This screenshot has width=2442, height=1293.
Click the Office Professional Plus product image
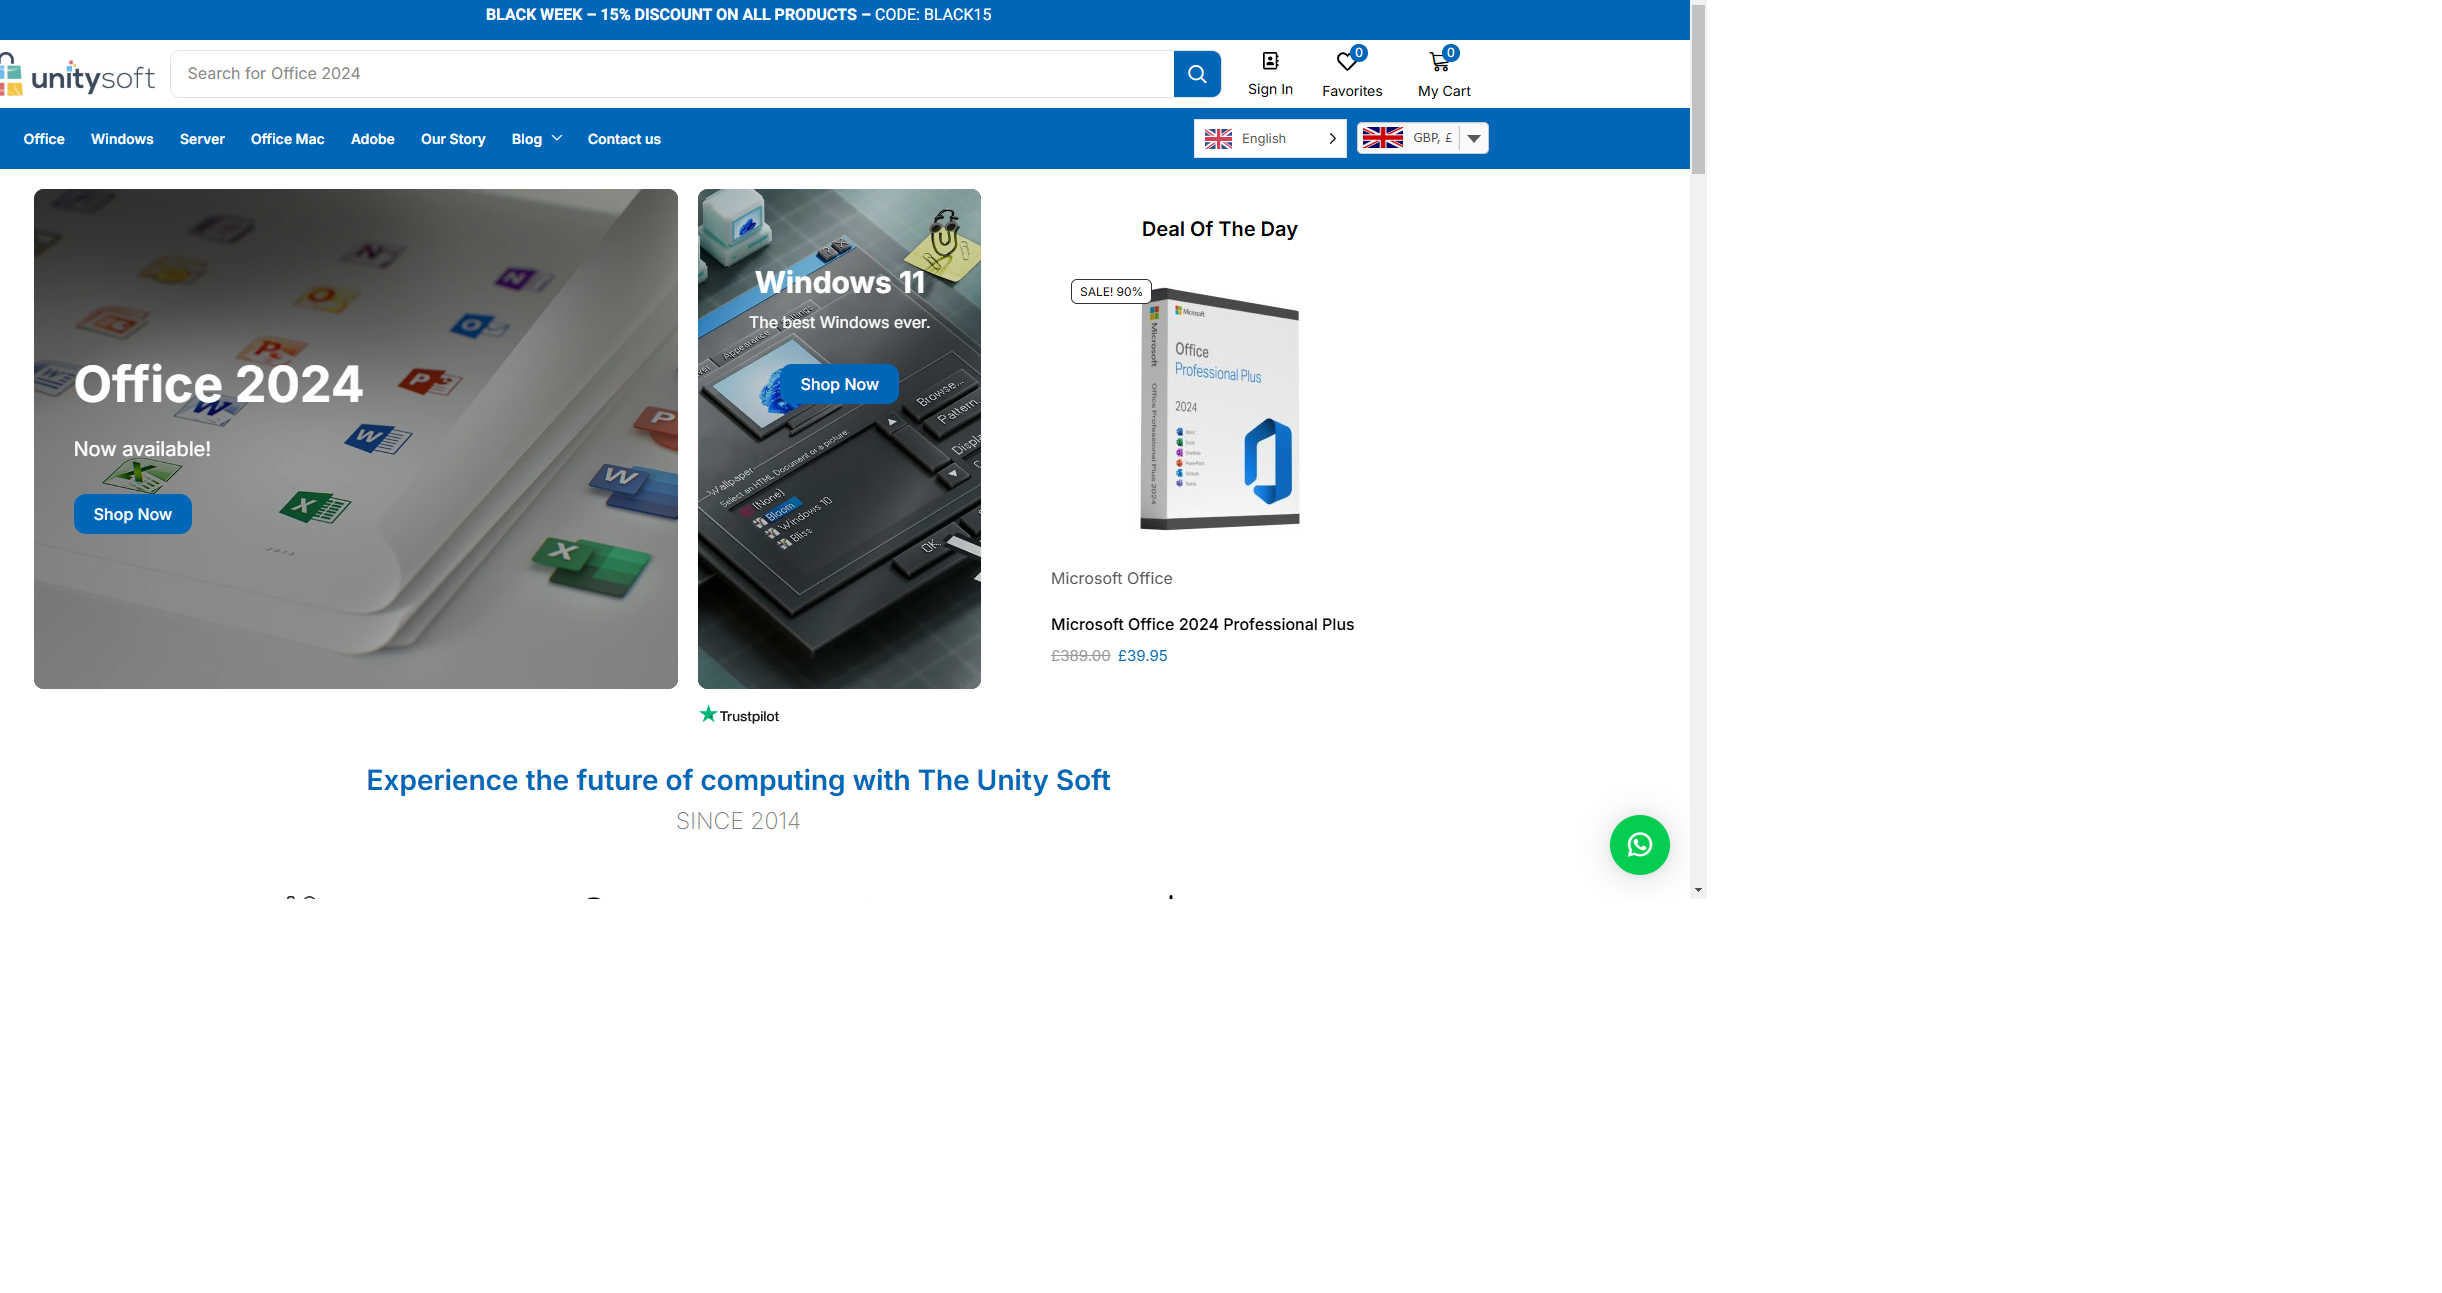tap(1219, 410)
